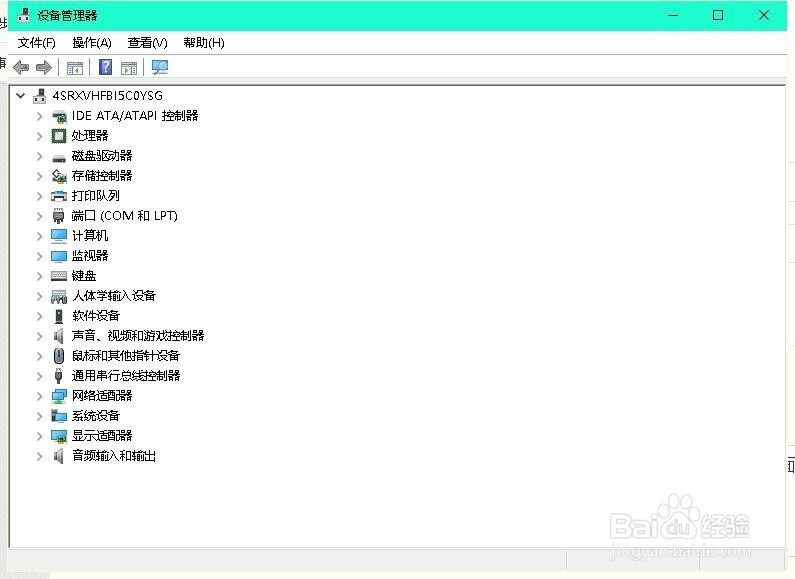Click the Forward arrow toolbar icon
The width and height of the screenshot is (795, 579).
(44, 67)
